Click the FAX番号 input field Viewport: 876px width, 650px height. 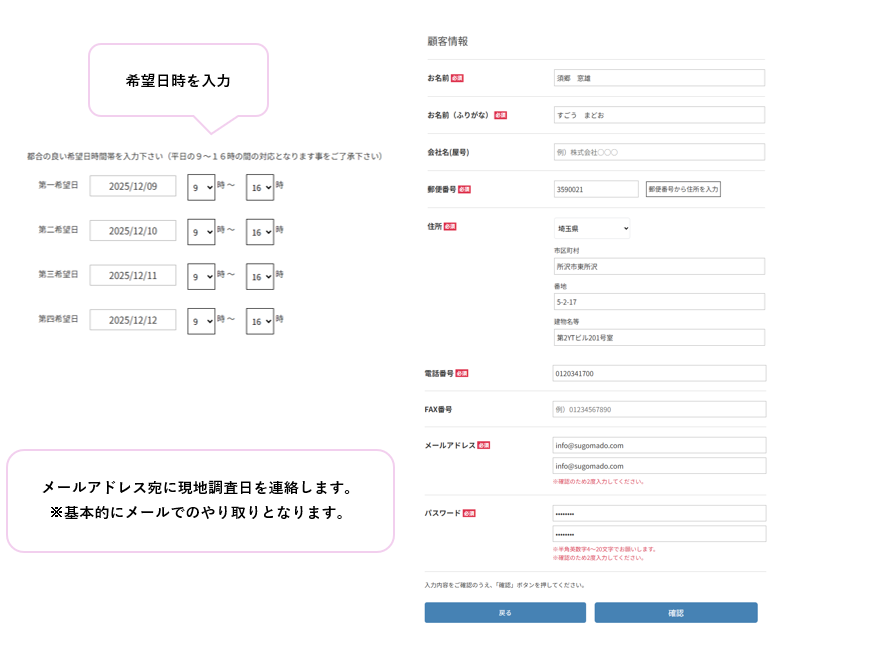(659, 409)
